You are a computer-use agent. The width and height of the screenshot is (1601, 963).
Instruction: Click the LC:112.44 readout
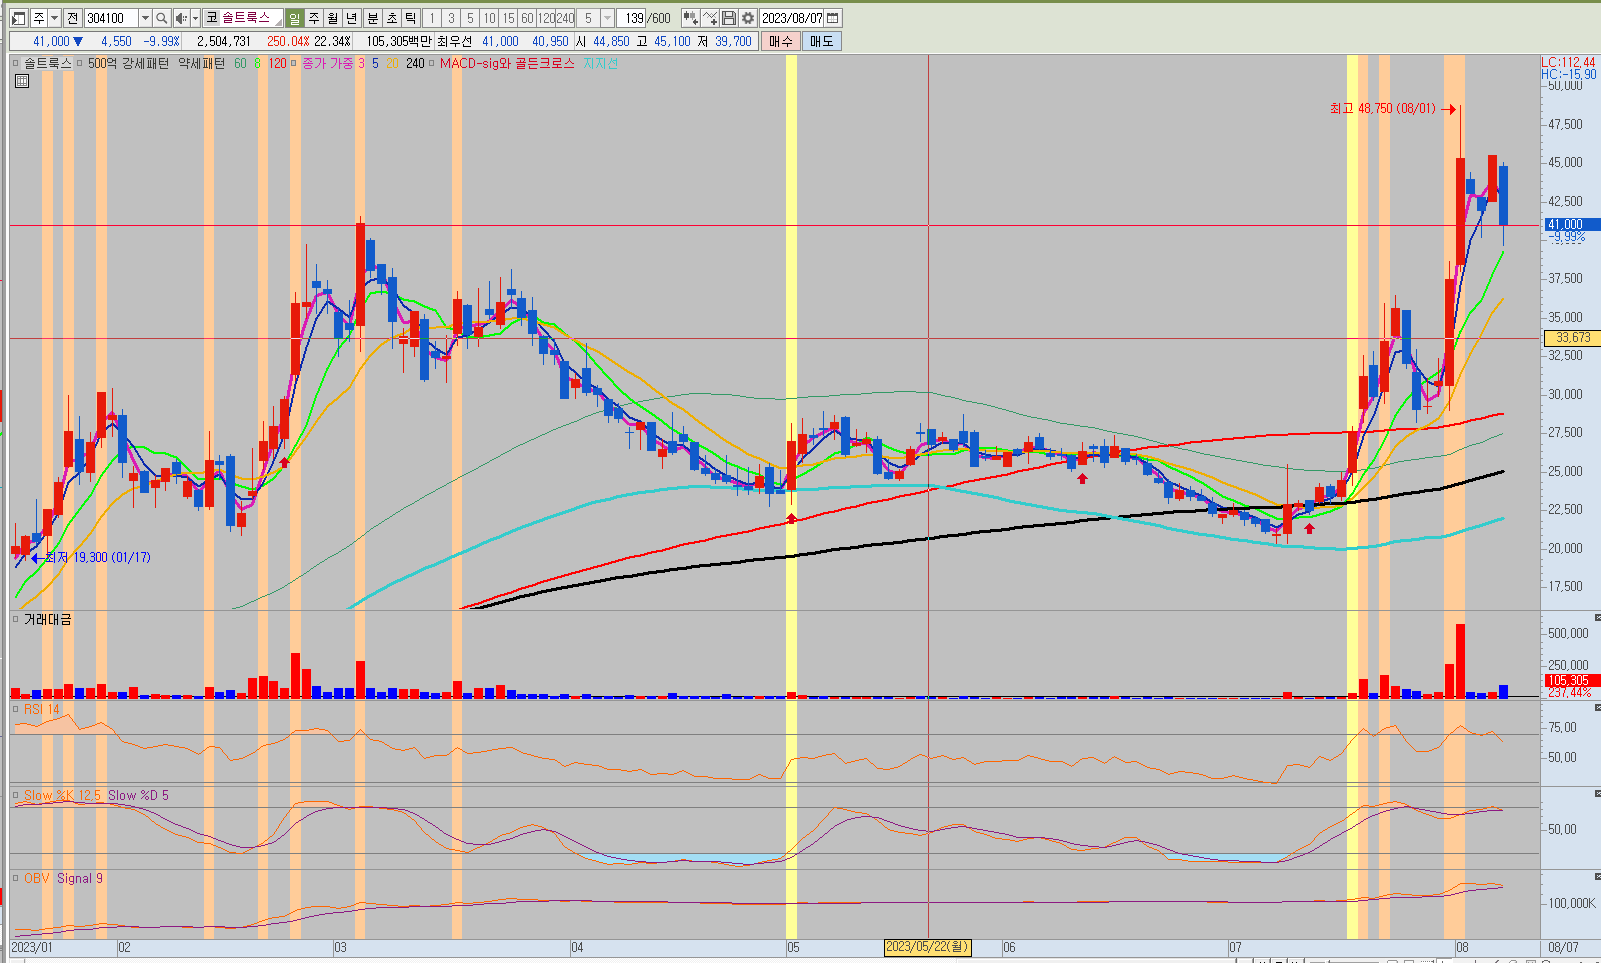click(1568, 62)
